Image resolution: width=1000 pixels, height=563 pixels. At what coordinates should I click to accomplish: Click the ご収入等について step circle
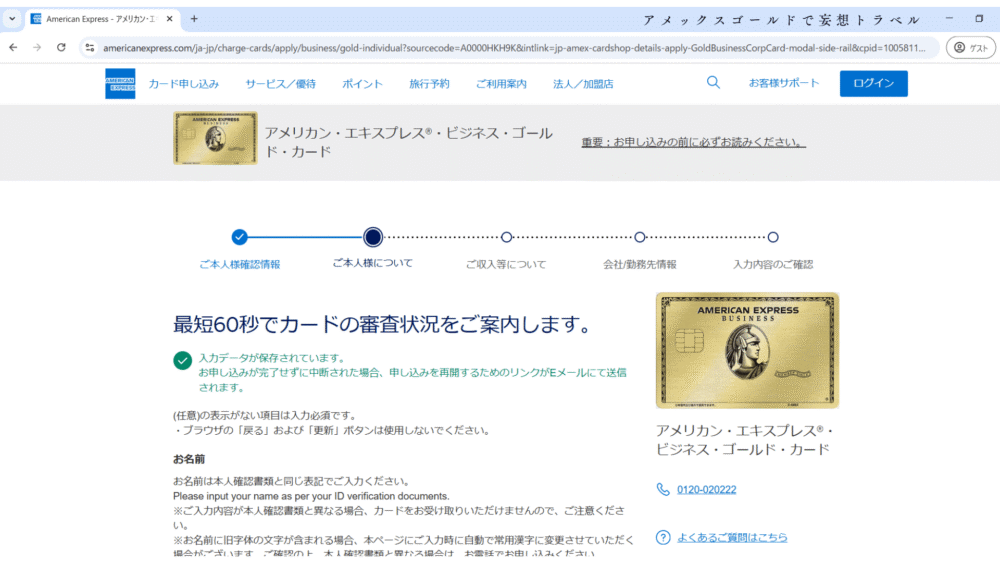(x=506, y=237)
